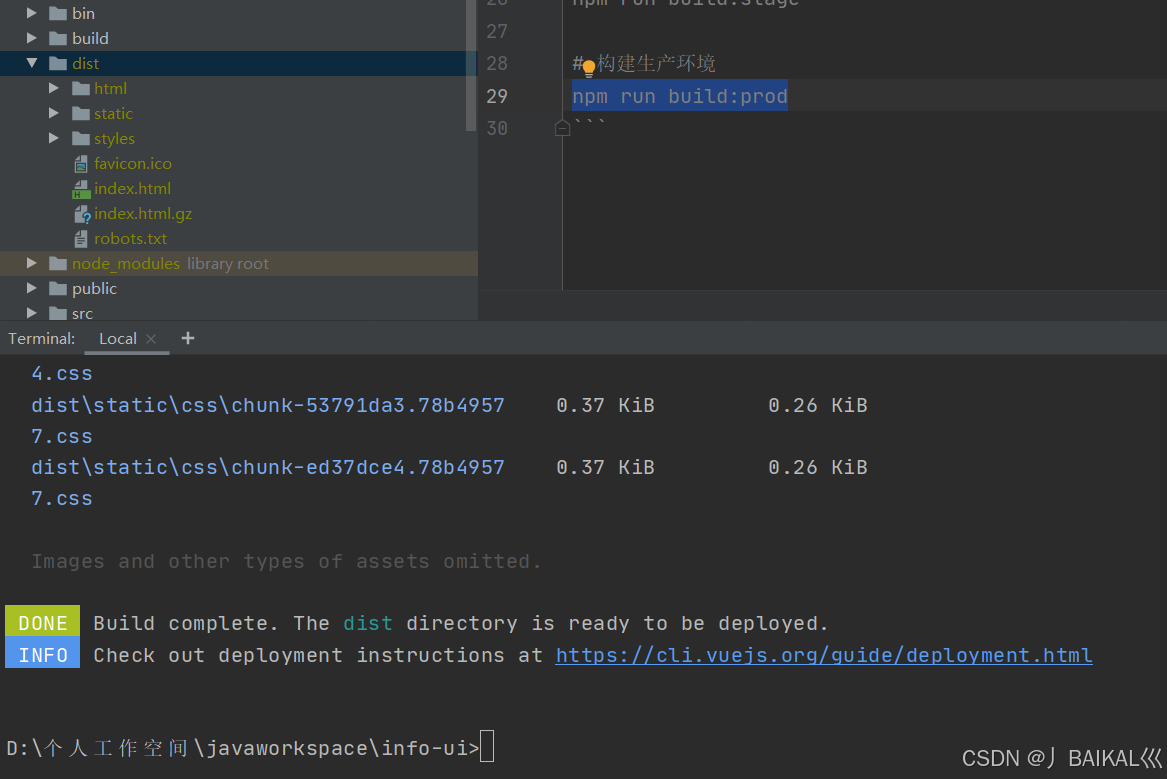Image resolution: width=1167 pixels, height=779 pixels.
Task: Select robots.txt in the project tree
Action: (x=130, y=239)
